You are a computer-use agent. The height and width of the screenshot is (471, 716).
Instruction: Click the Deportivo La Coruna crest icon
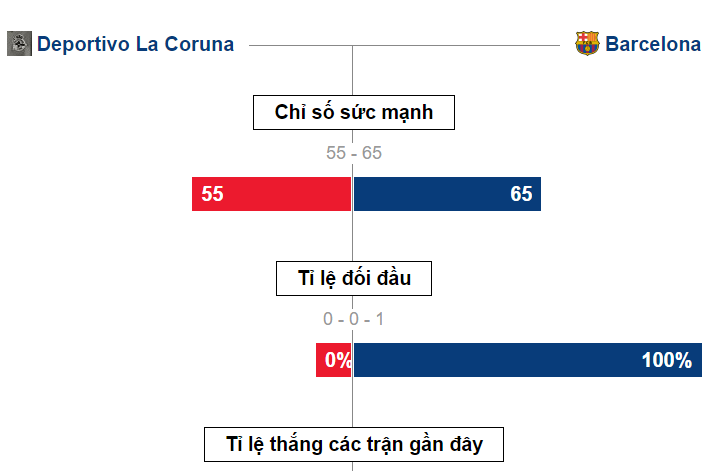pyautogui.click(x=20, y=43)
